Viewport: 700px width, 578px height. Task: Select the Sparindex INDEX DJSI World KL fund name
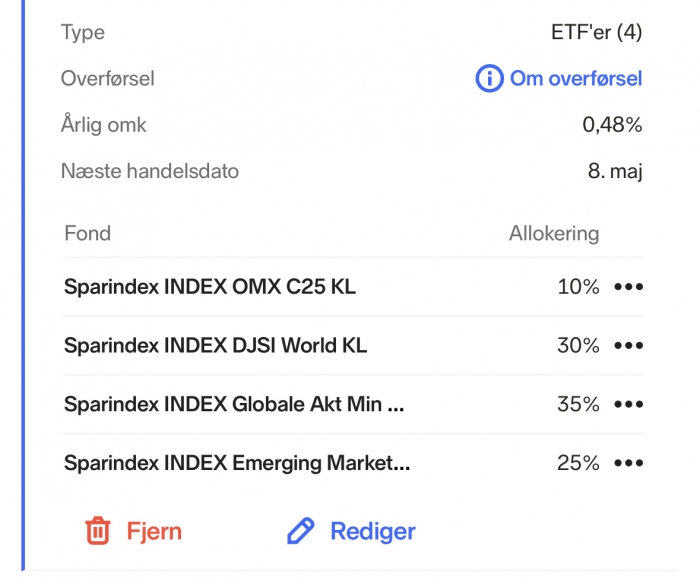pyautogui.click(x=215, y=345)
